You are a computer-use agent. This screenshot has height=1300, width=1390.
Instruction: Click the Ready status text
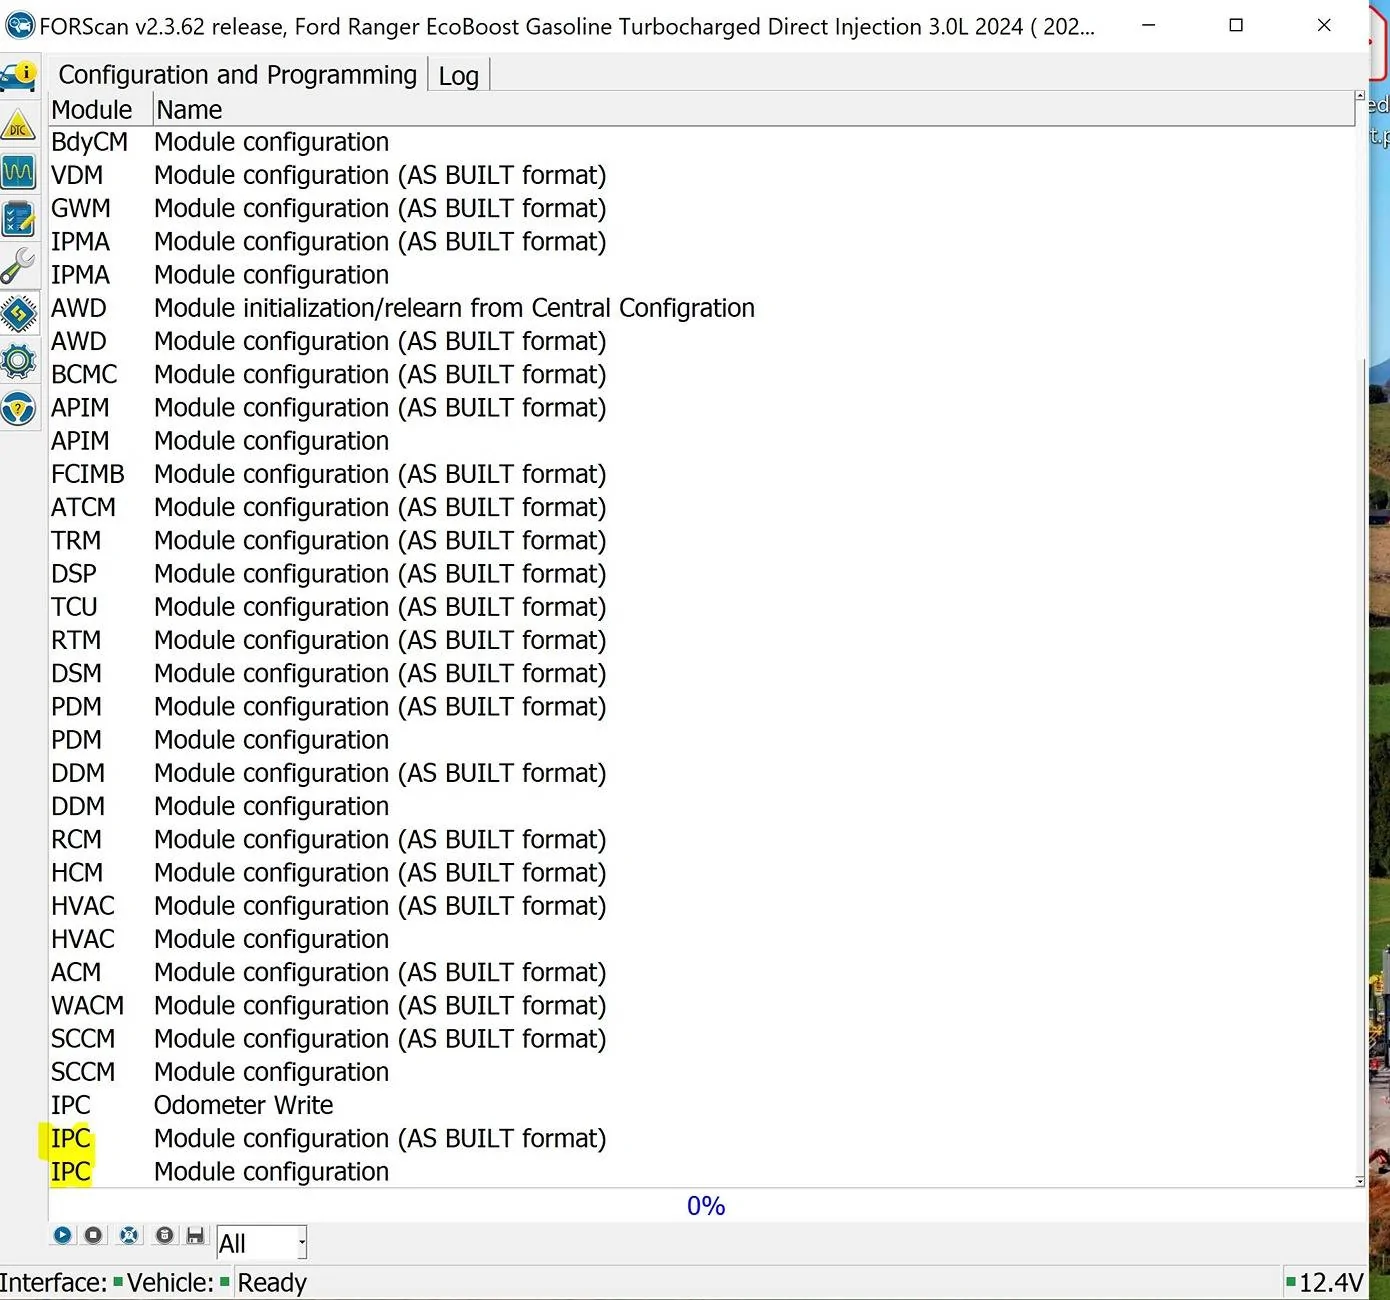tap(272, 1283)
